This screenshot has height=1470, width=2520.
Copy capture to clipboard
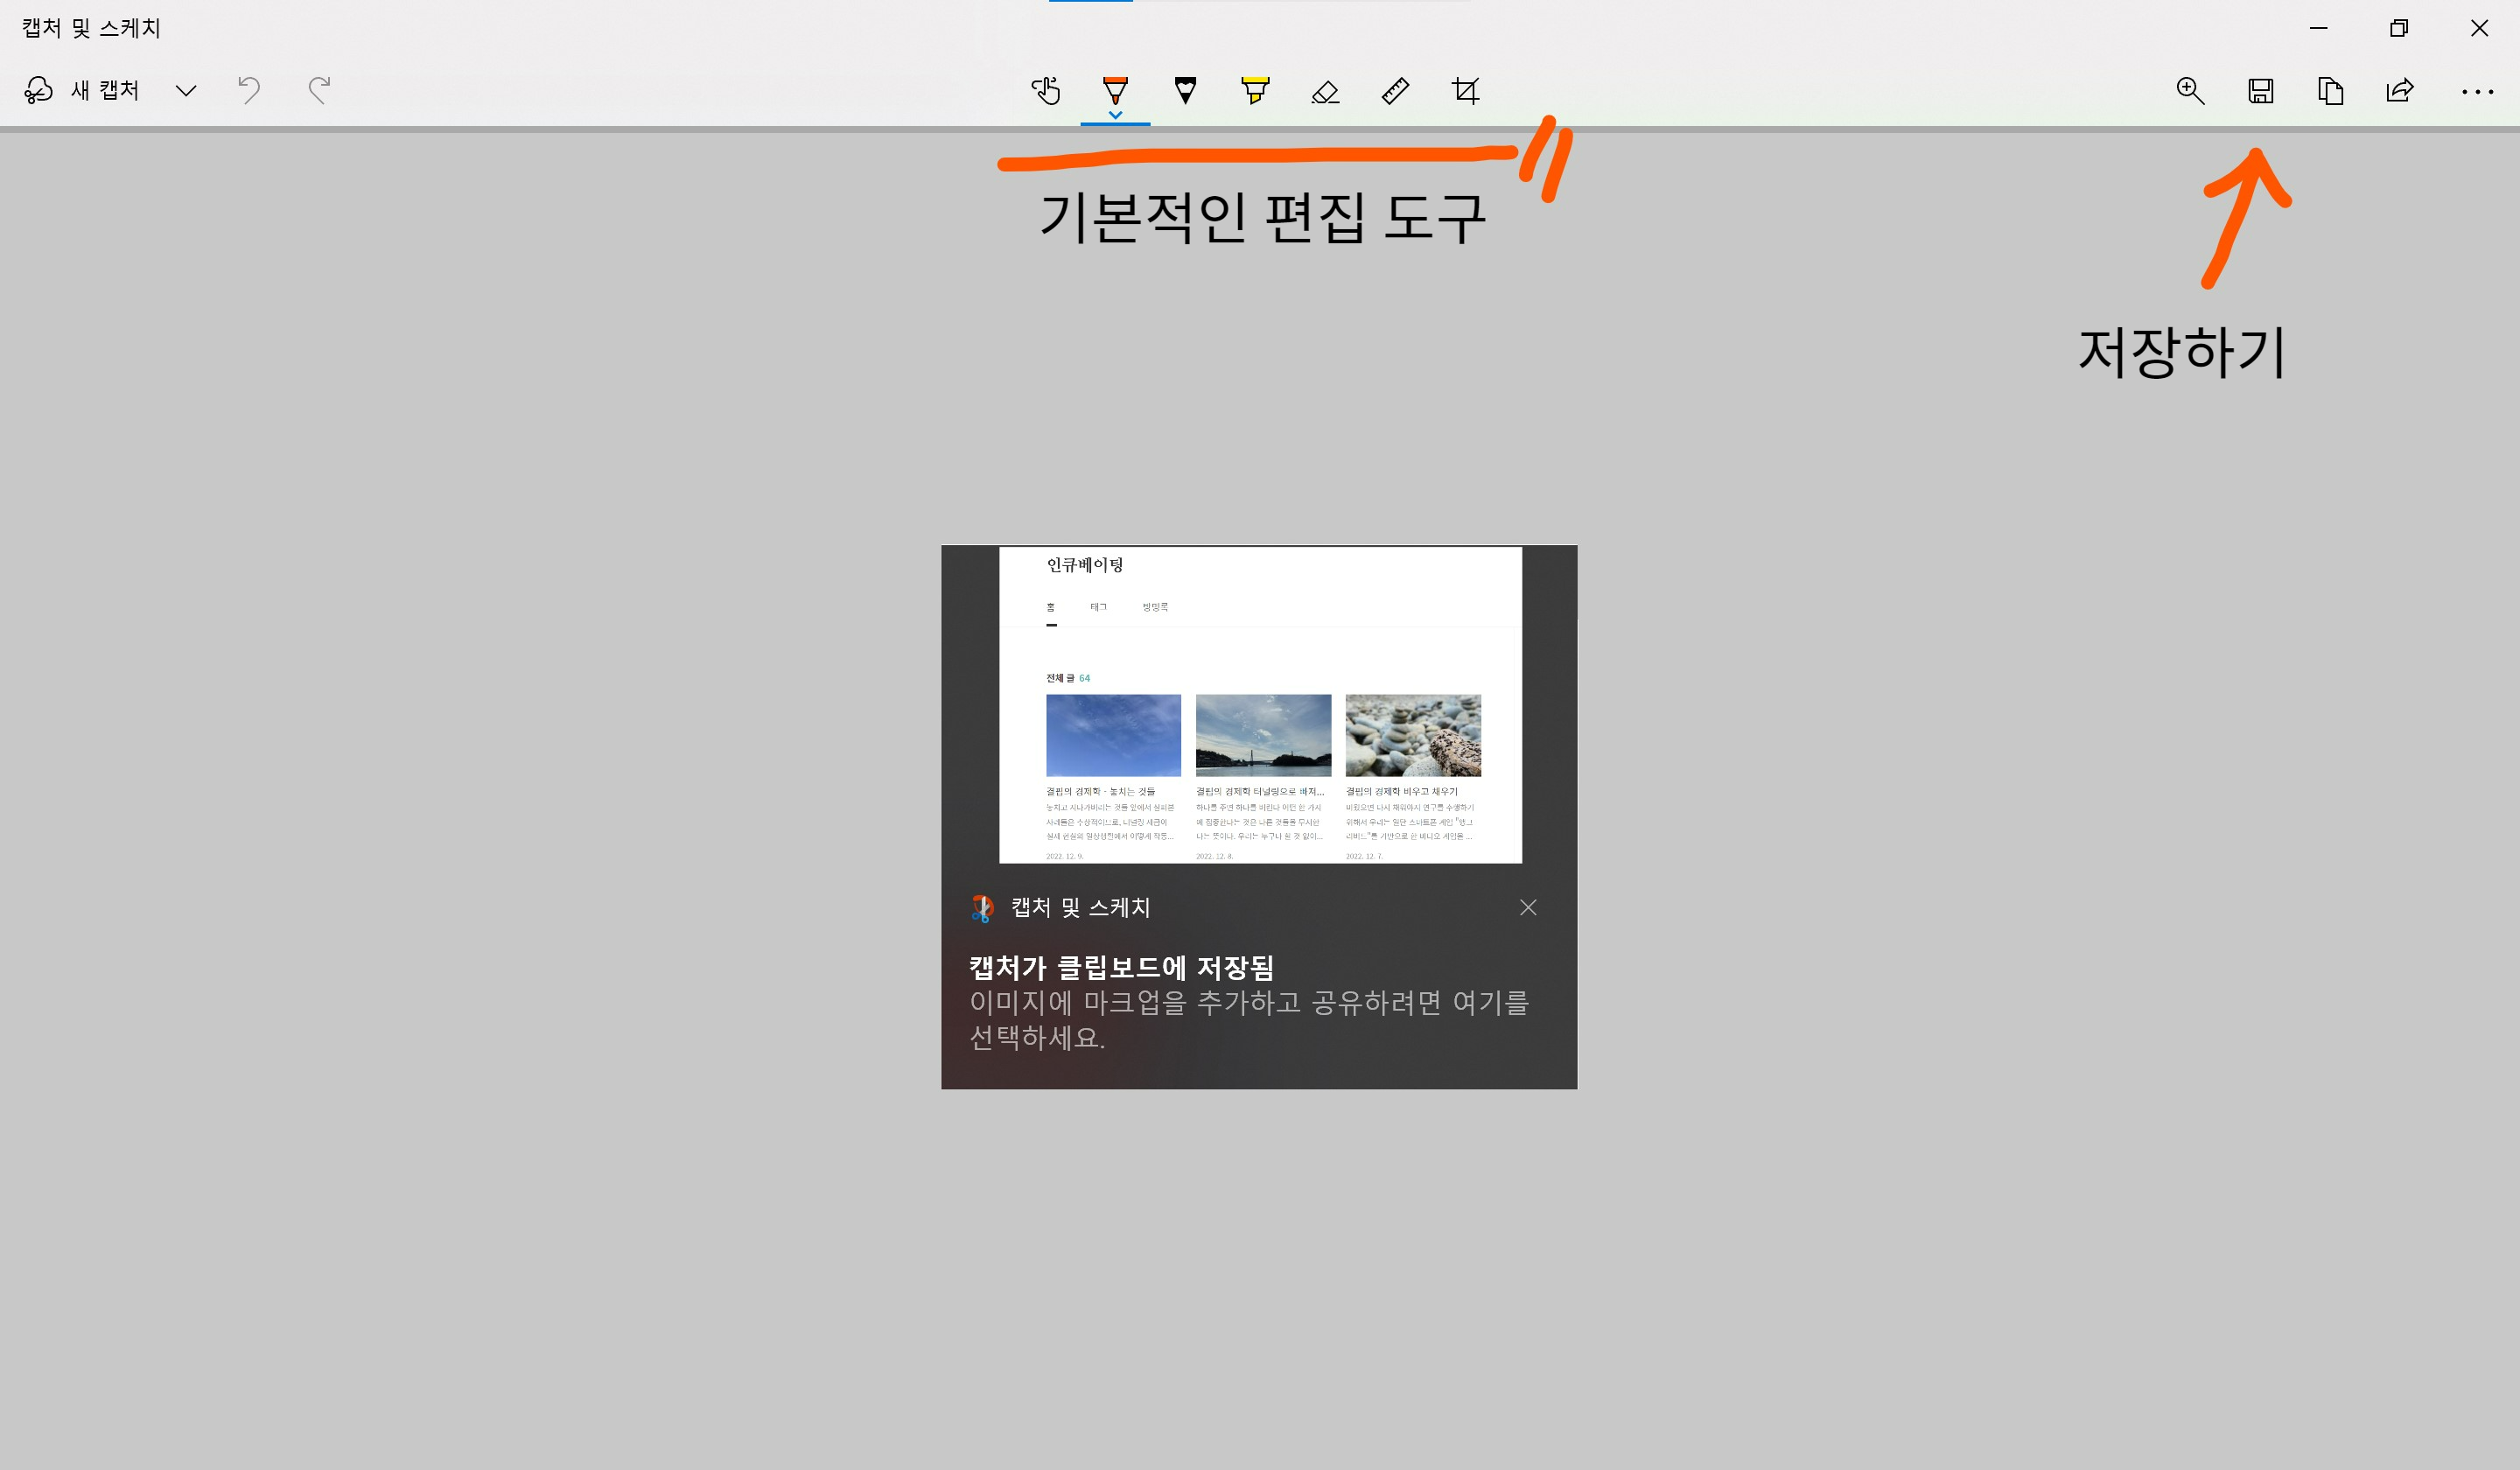2330,91
